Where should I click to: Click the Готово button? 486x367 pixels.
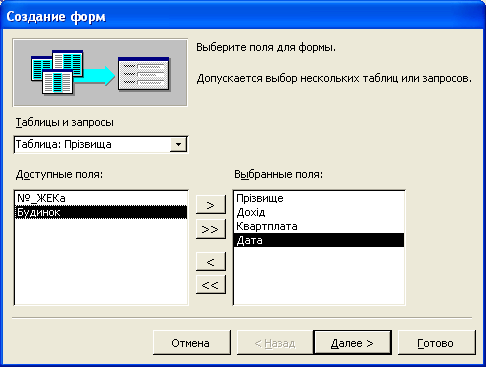pos(437,343)
